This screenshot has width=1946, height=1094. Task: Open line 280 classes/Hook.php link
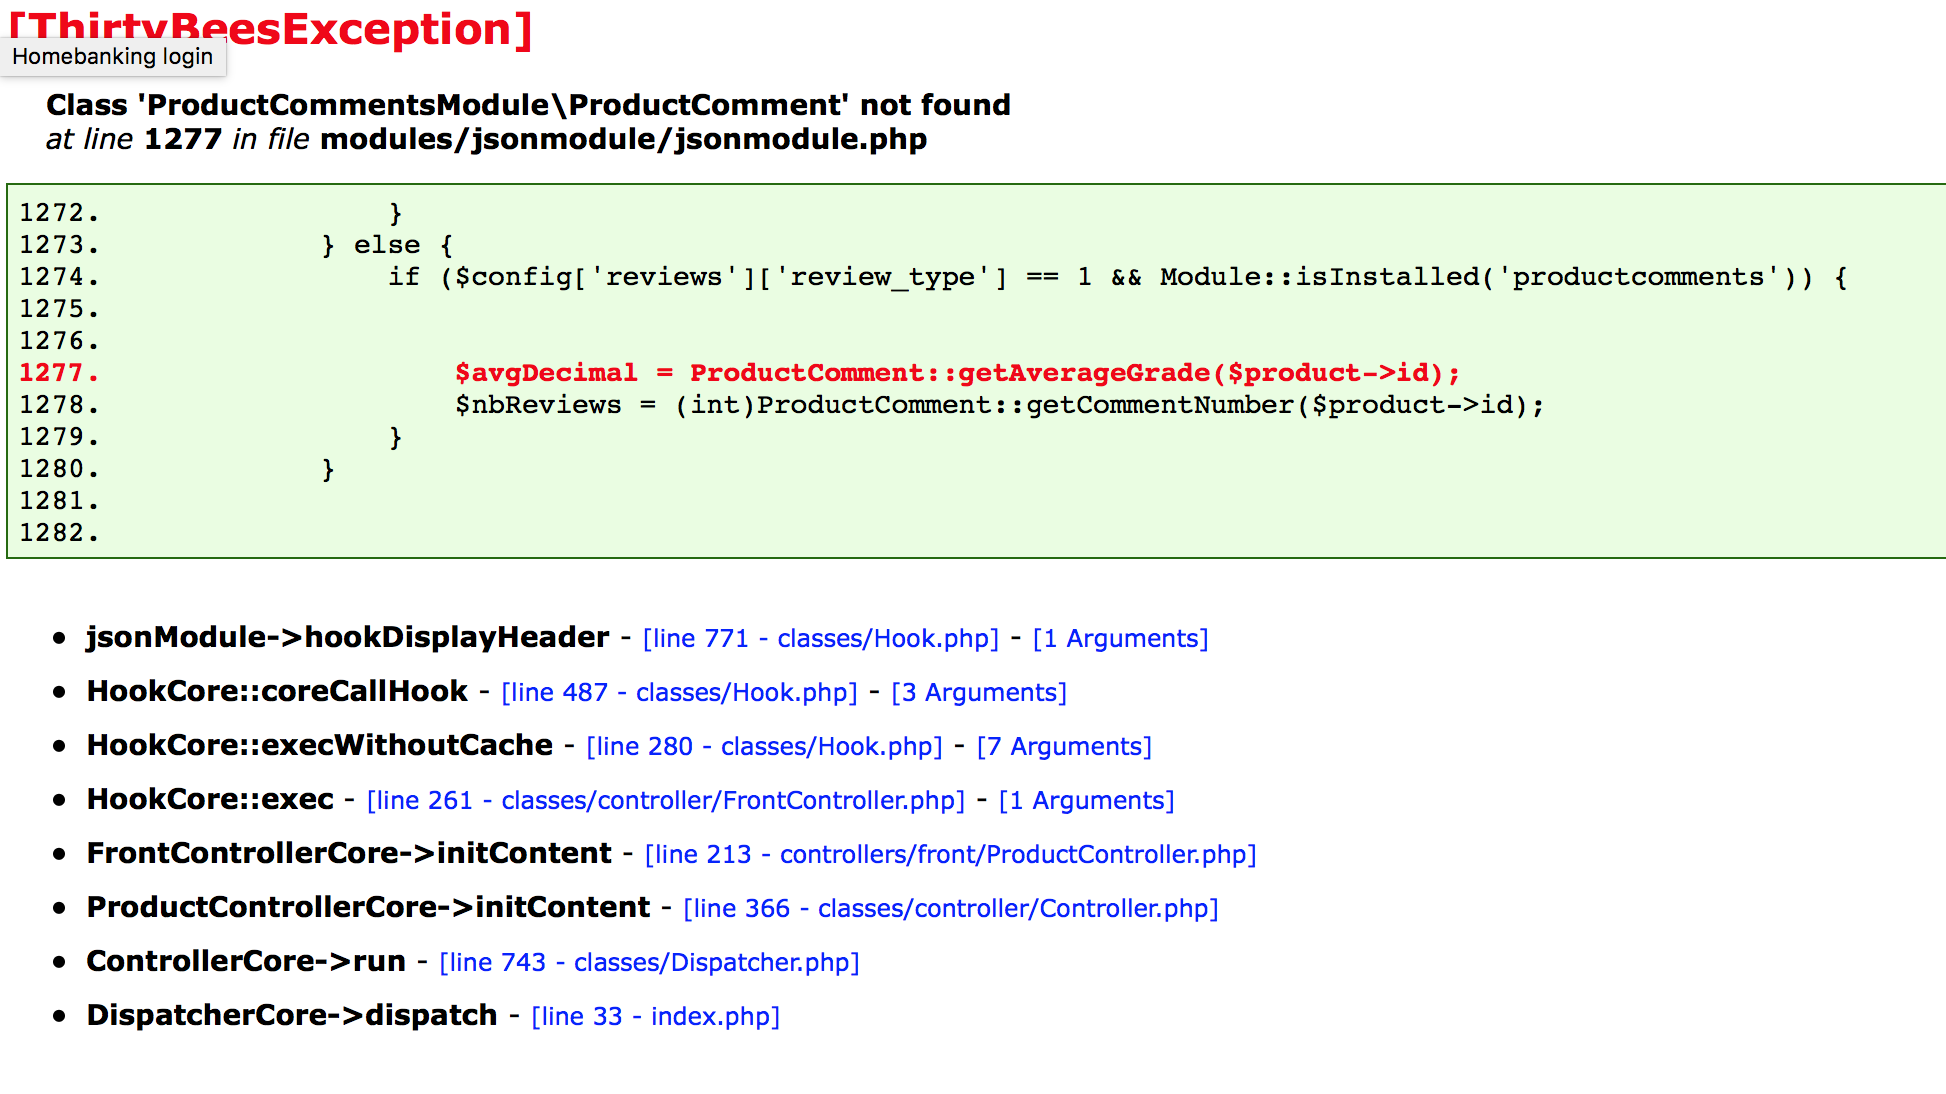764,746
